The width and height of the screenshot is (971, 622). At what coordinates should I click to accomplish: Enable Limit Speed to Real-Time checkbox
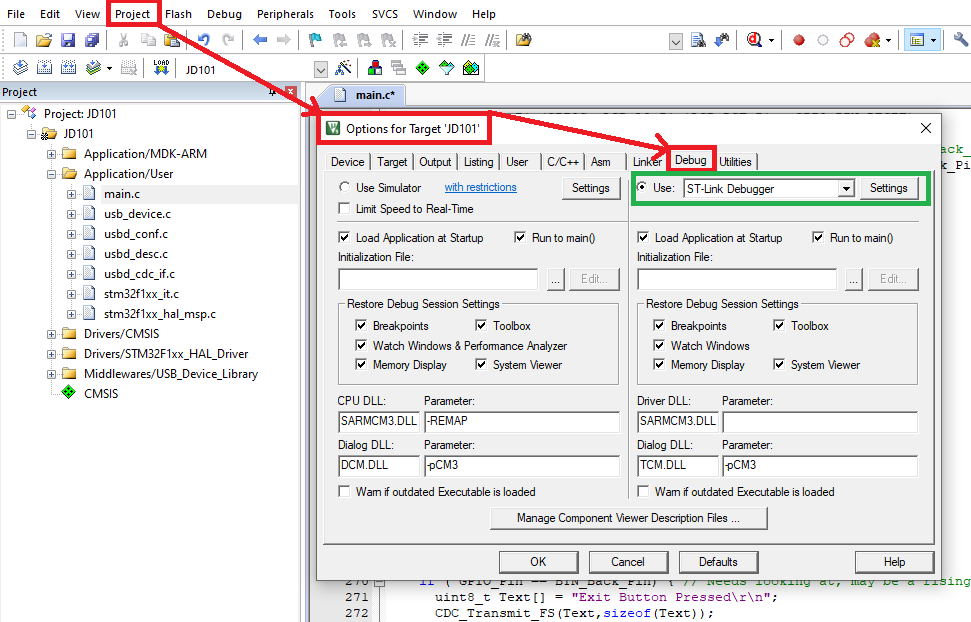coord(345,209)
